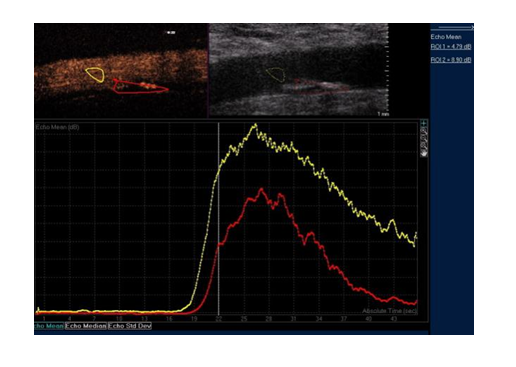Select the yellow dotted ROI on grayscale image
The image size is (516, 367).
coord(276,75)
